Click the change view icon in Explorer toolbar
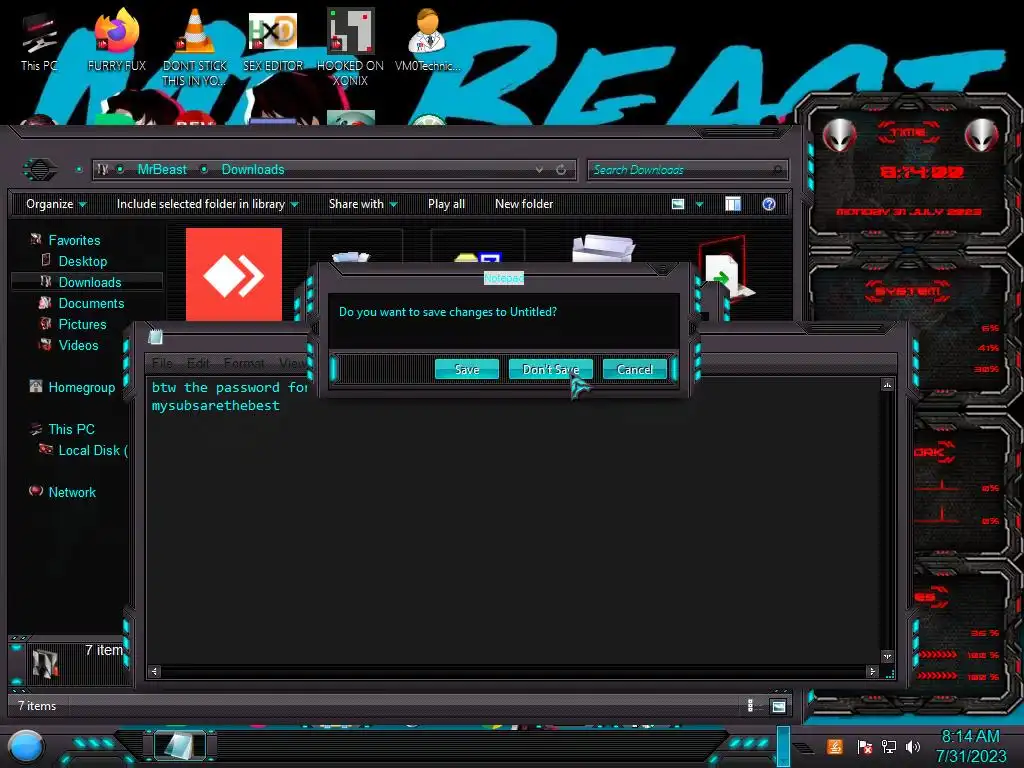The width and height of the screenshot is (1024, 768). [x=678, y=204]
